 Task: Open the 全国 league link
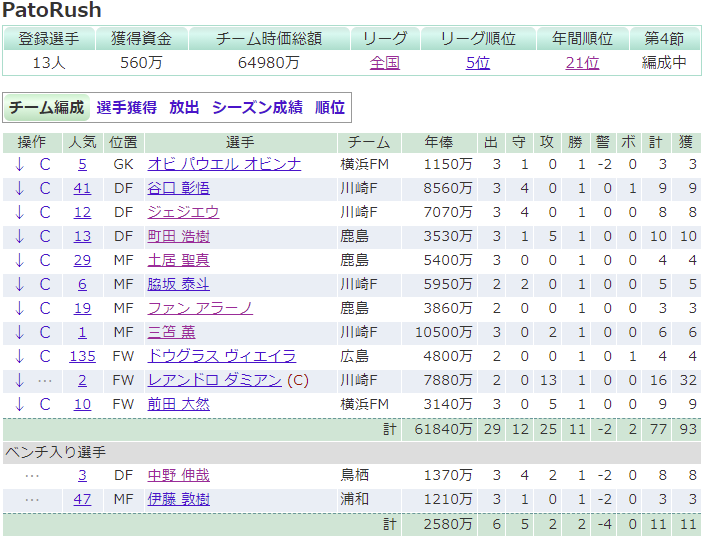(x=385, y=63)
